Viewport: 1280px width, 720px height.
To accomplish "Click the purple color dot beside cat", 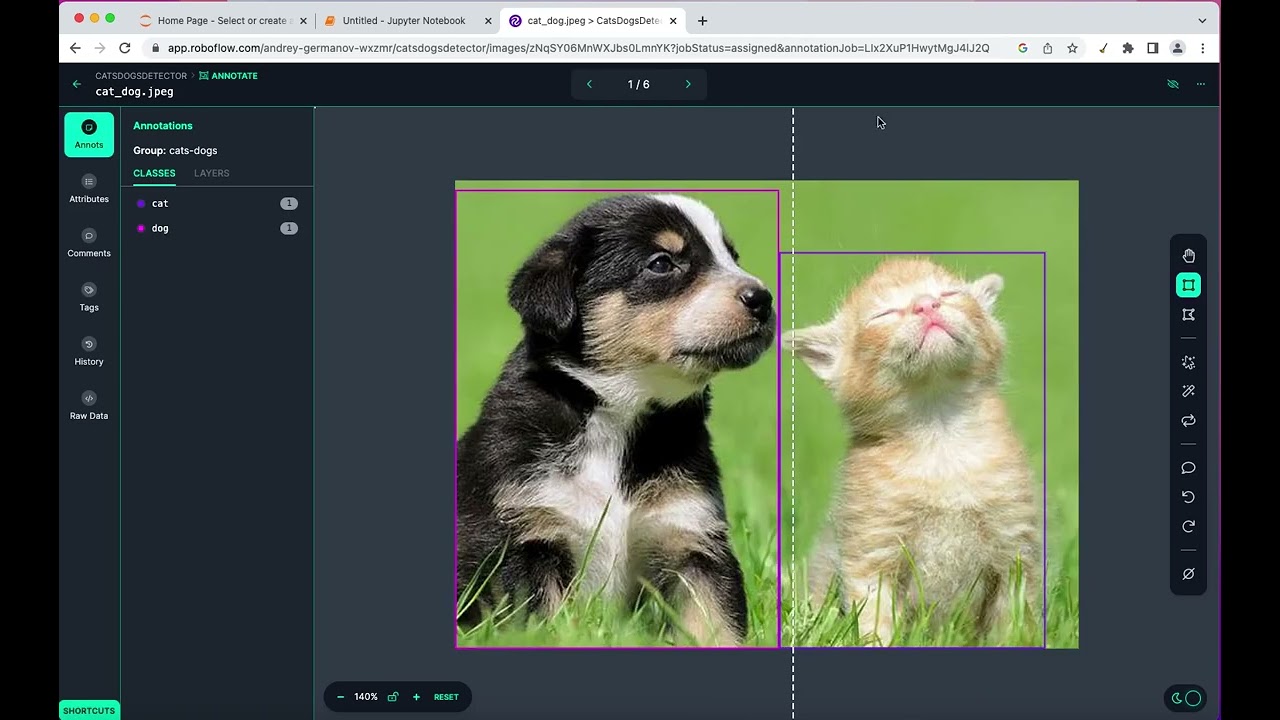I will 140,203.
